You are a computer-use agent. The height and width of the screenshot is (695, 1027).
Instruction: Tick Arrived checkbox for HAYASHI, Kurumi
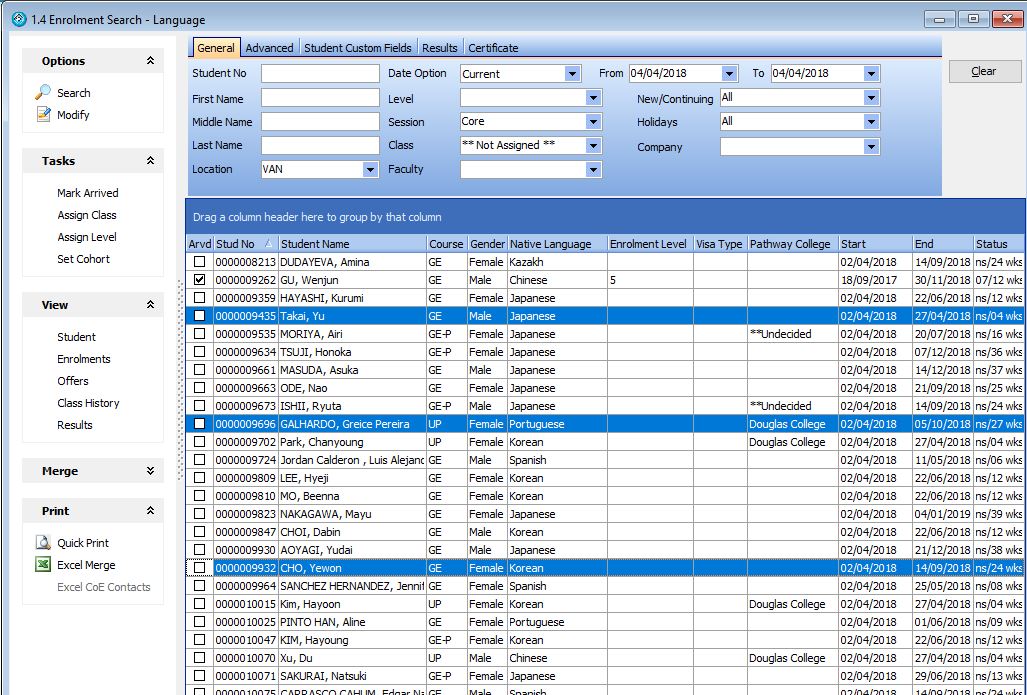pos(200,298)
